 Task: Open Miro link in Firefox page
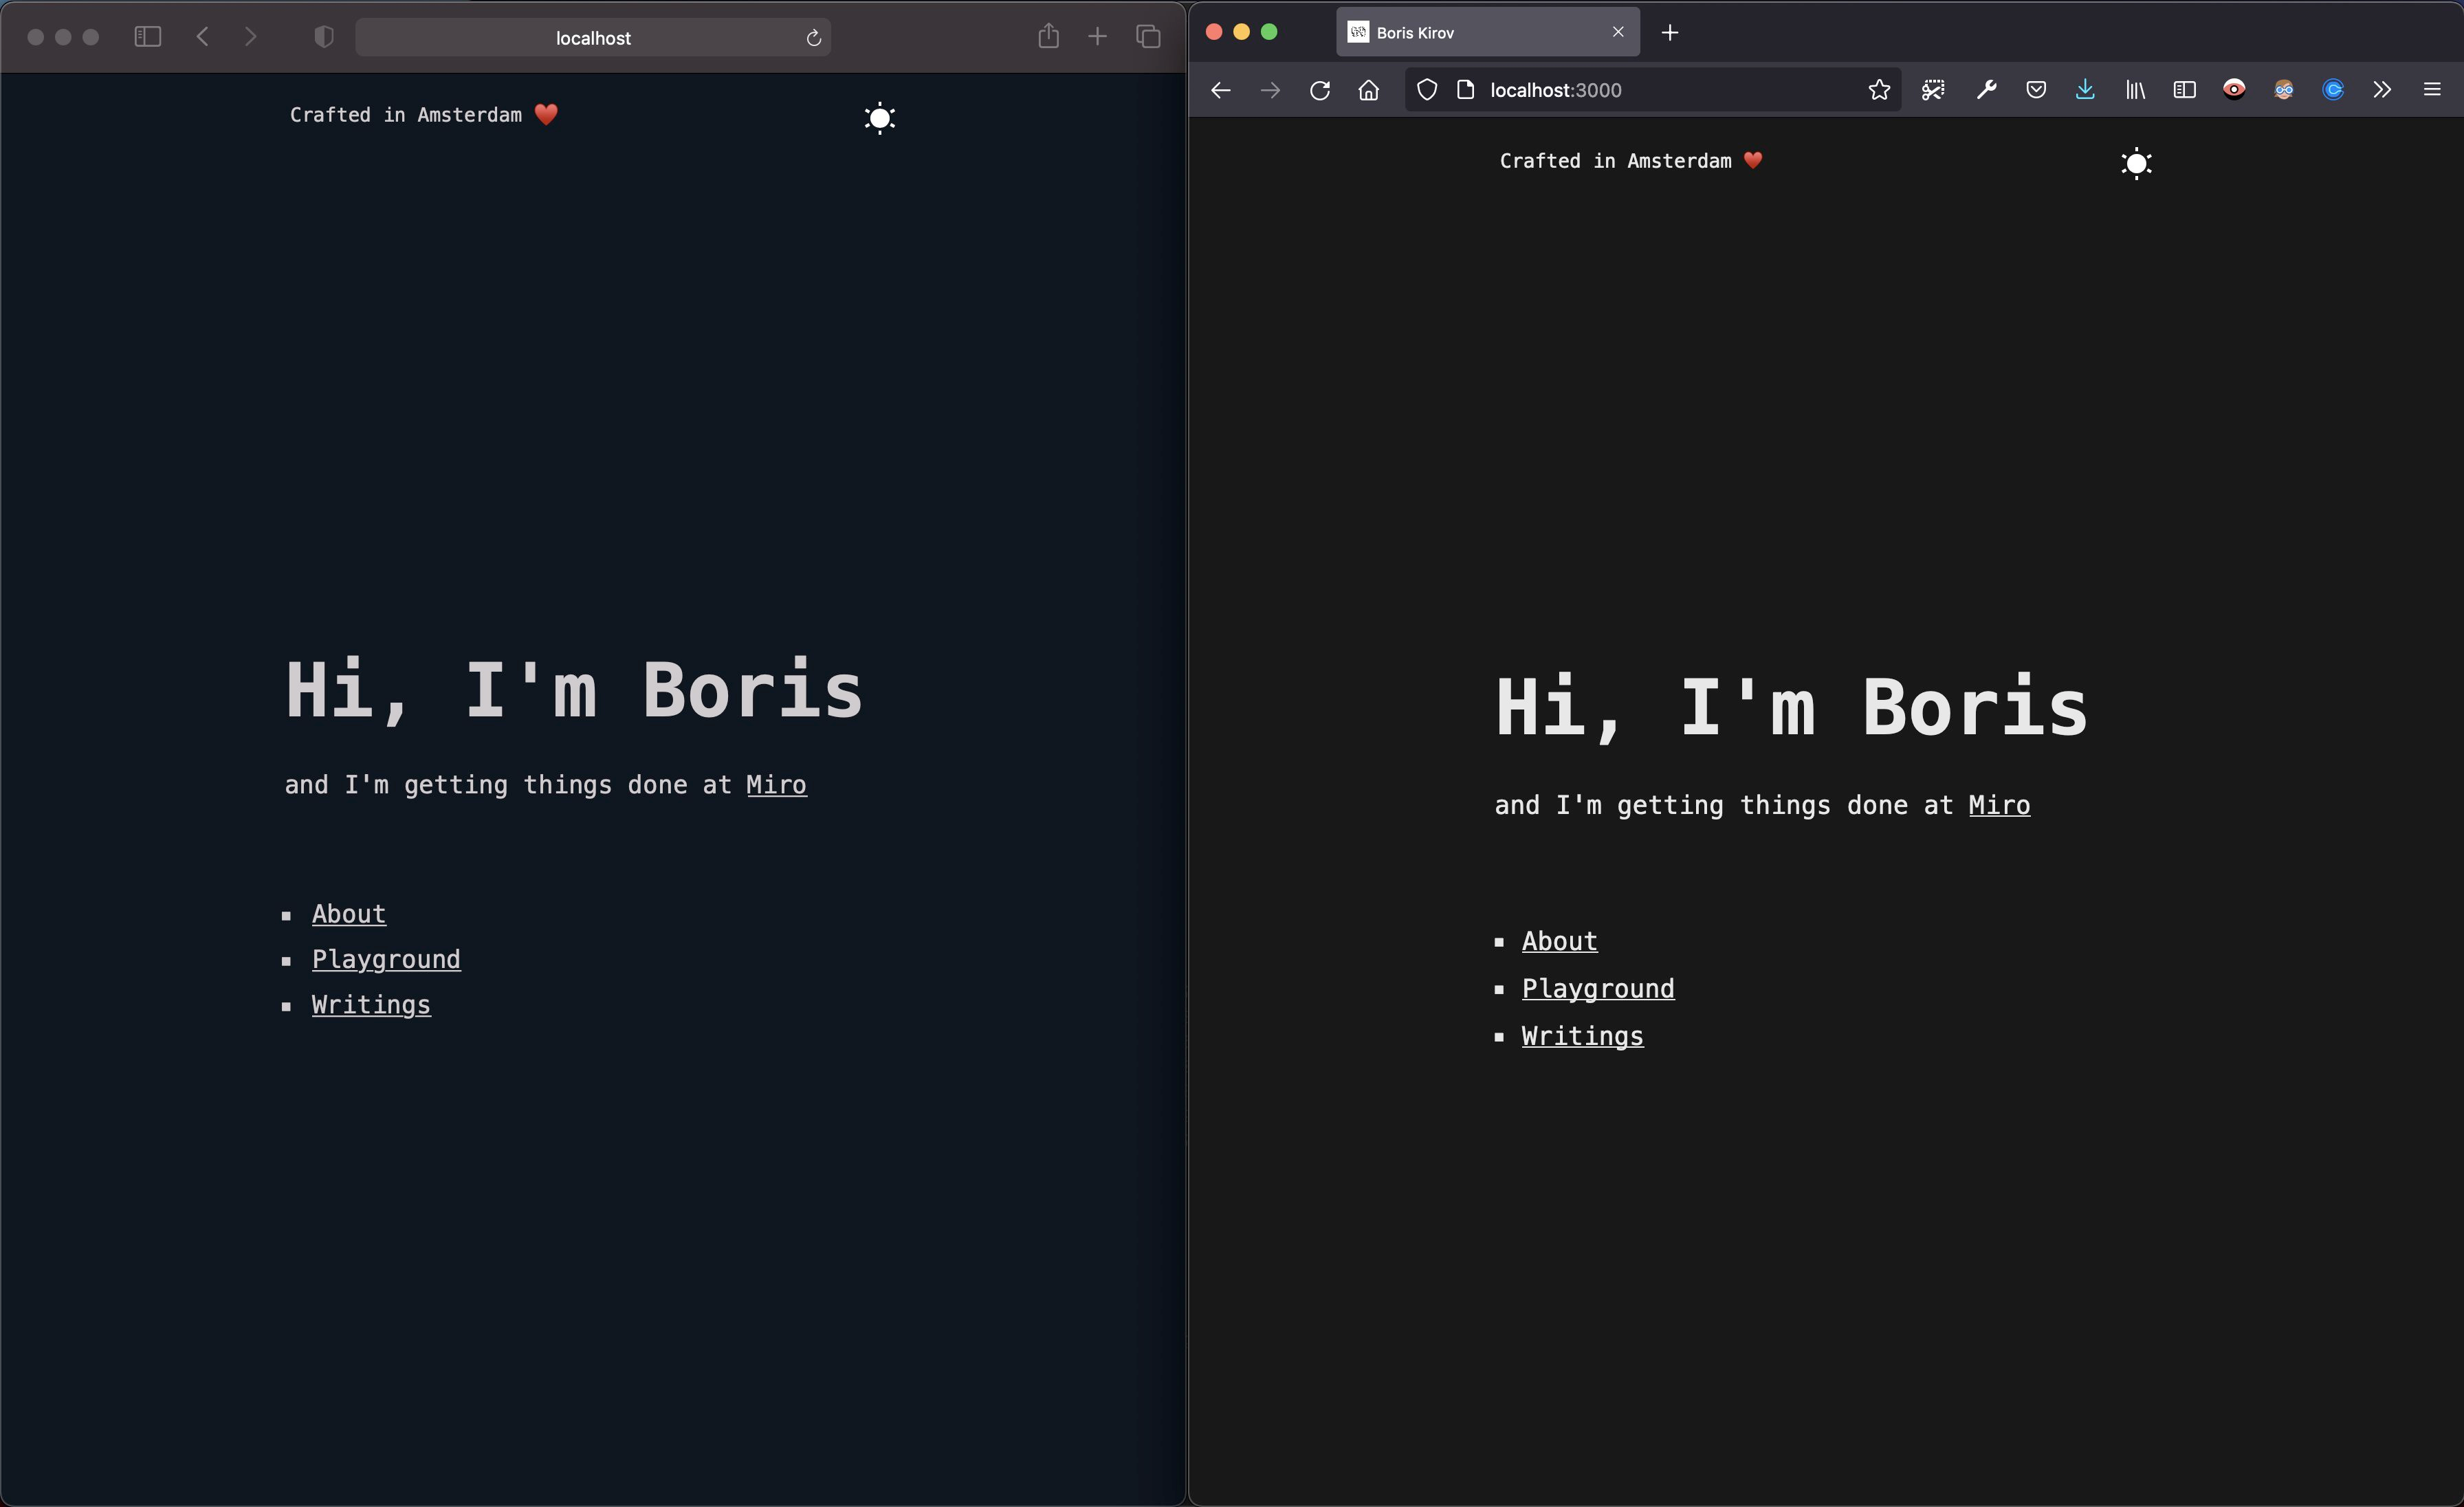coord(1999,805)
